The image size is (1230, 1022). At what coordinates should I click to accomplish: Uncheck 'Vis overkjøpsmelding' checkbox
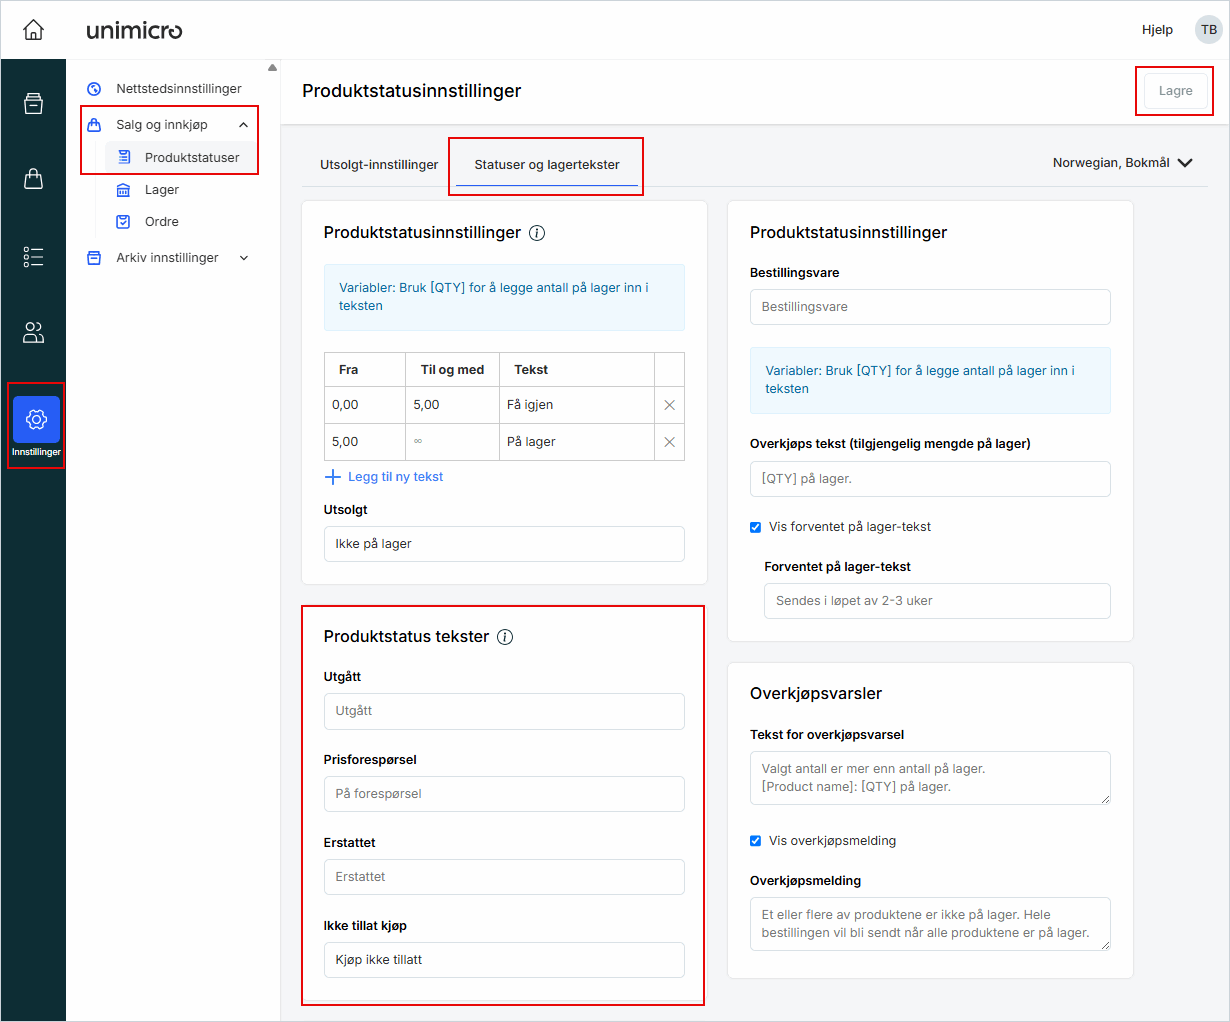(x=756, y=841)
